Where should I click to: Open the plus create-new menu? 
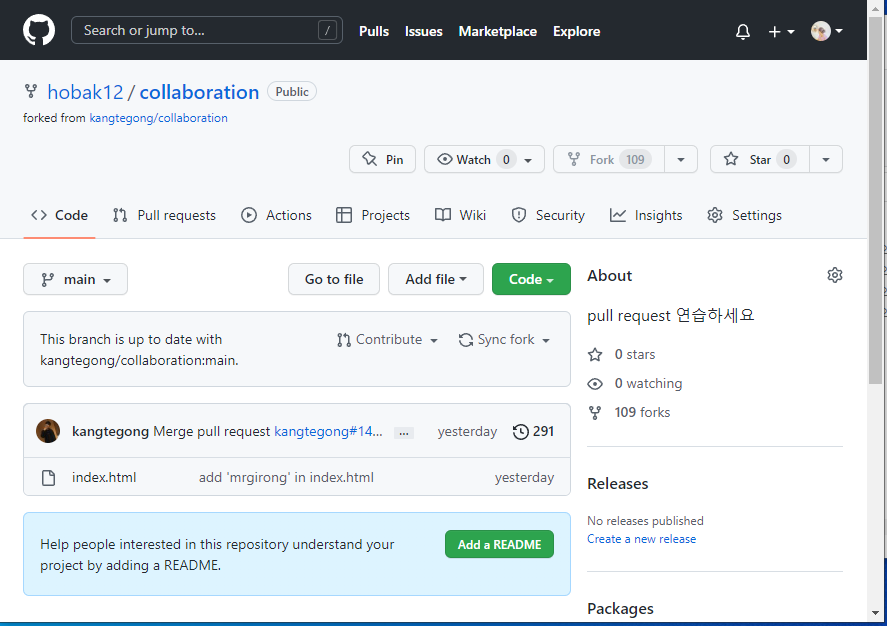pyautogui.click(x=781, y=32)
